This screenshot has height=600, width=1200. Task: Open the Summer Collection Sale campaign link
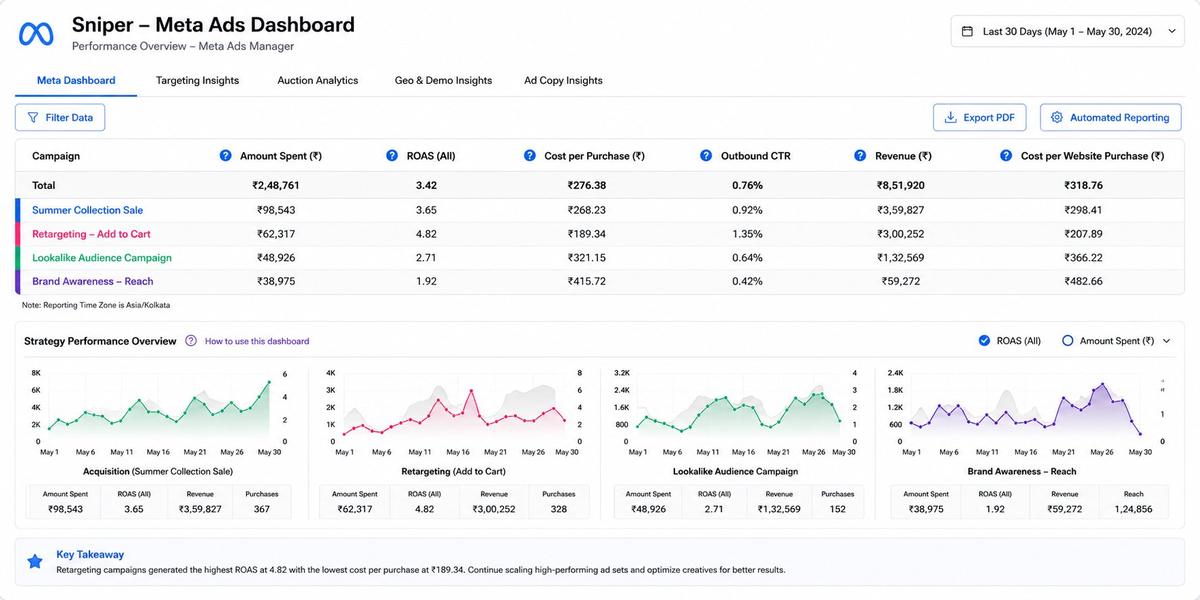(87, 210)
